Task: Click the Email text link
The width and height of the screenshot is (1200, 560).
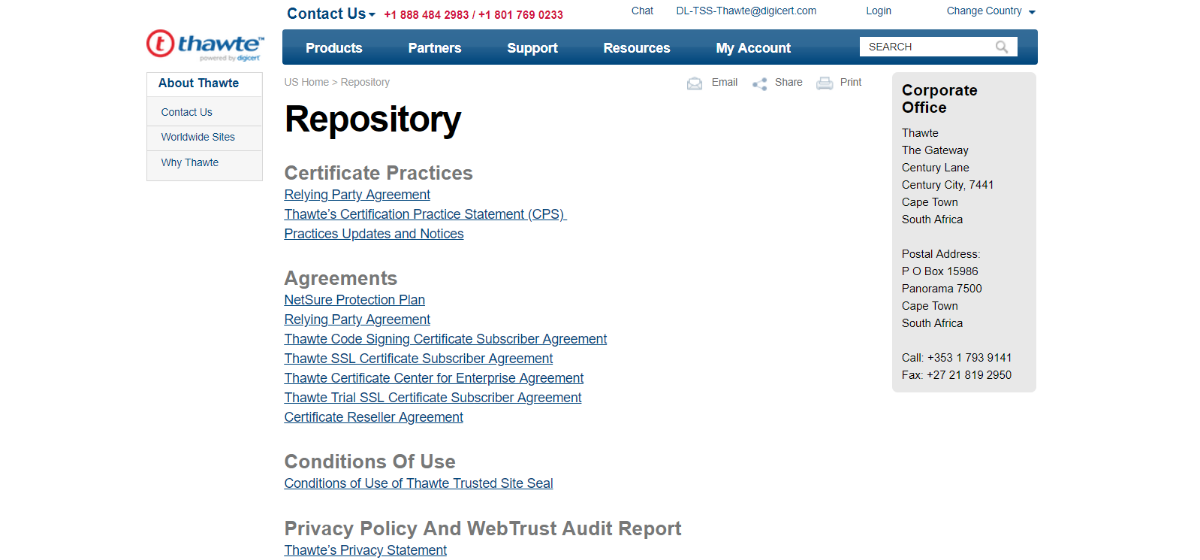Action: click(725, 82)
